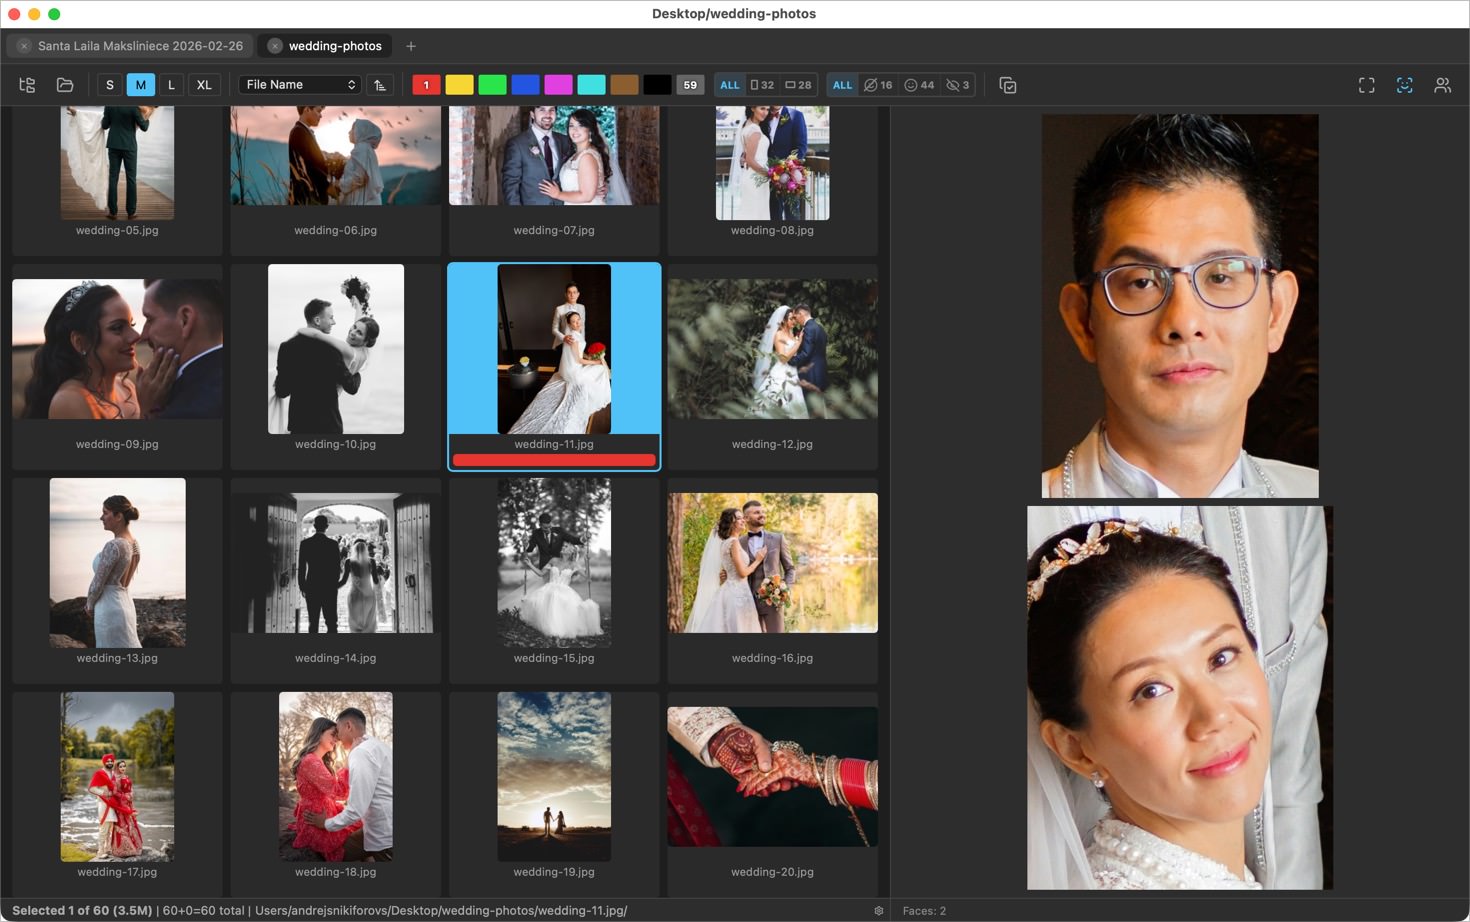Screen dimensions: 1470x922
Task: Click the smiley filter showing 44
Action: [x=918, y=84]
